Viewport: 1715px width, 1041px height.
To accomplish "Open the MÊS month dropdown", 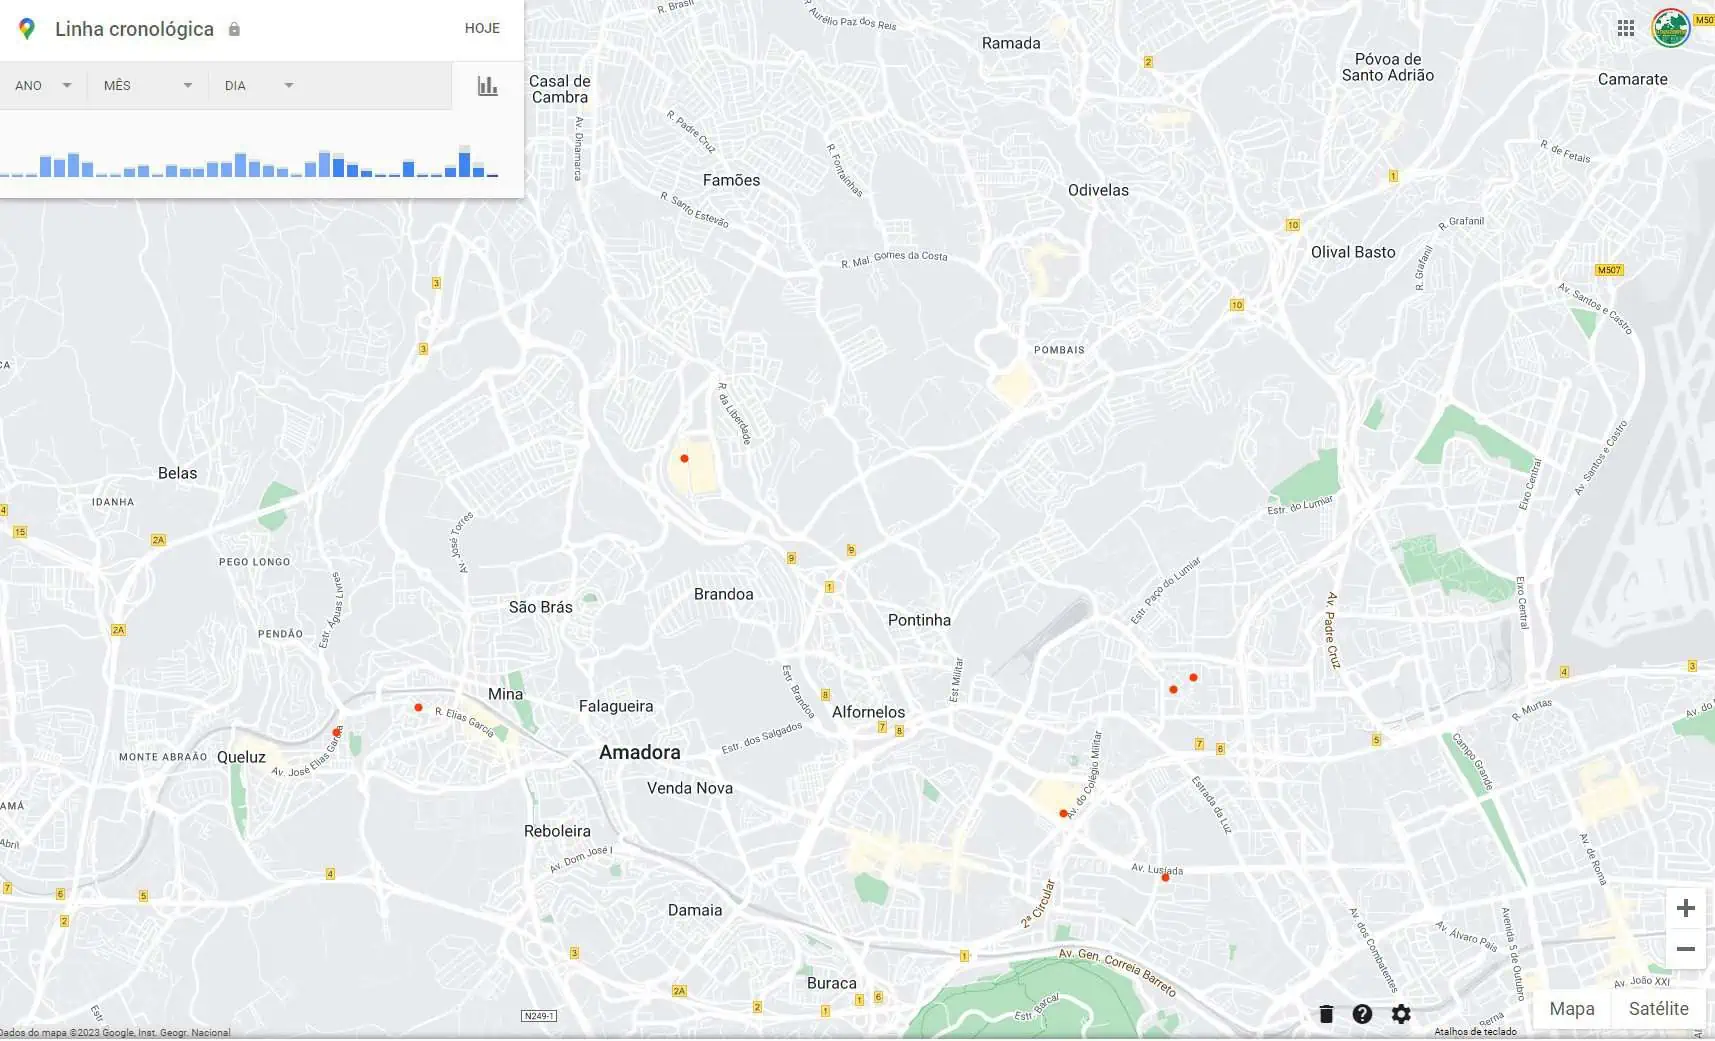I will coord(148,86).
